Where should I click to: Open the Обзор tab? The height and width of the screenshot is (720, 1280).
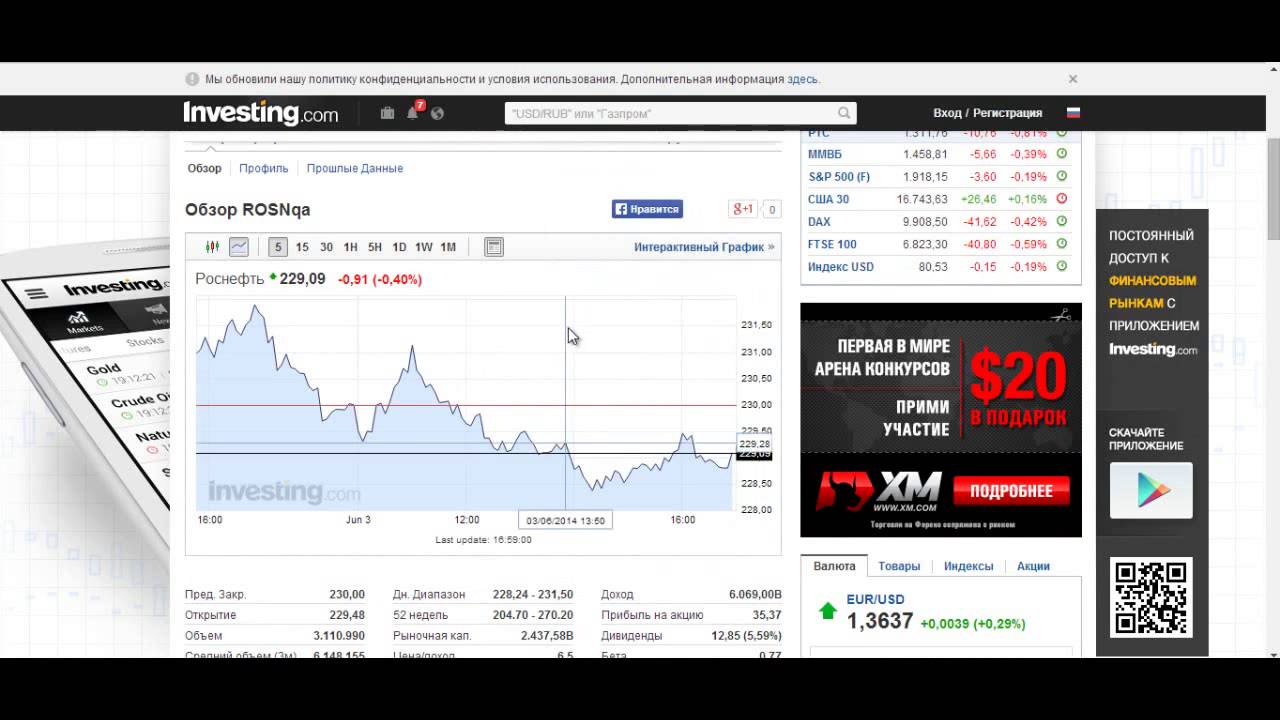[204, 168]
